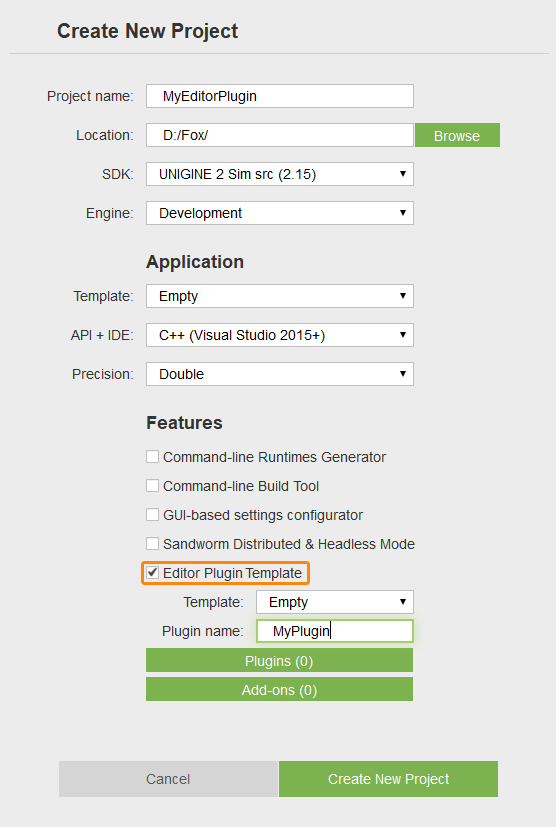Open the plugin Template dropdown
The image size is (556, 827).
[x=335, y=602]
